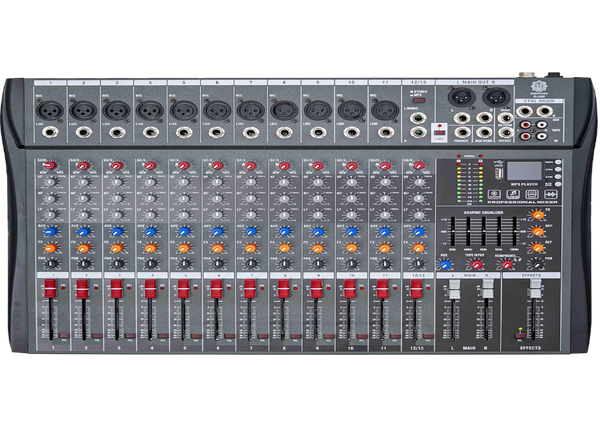
Task: Click the channel 5 blue AUX knob
Action: point(184,231)
